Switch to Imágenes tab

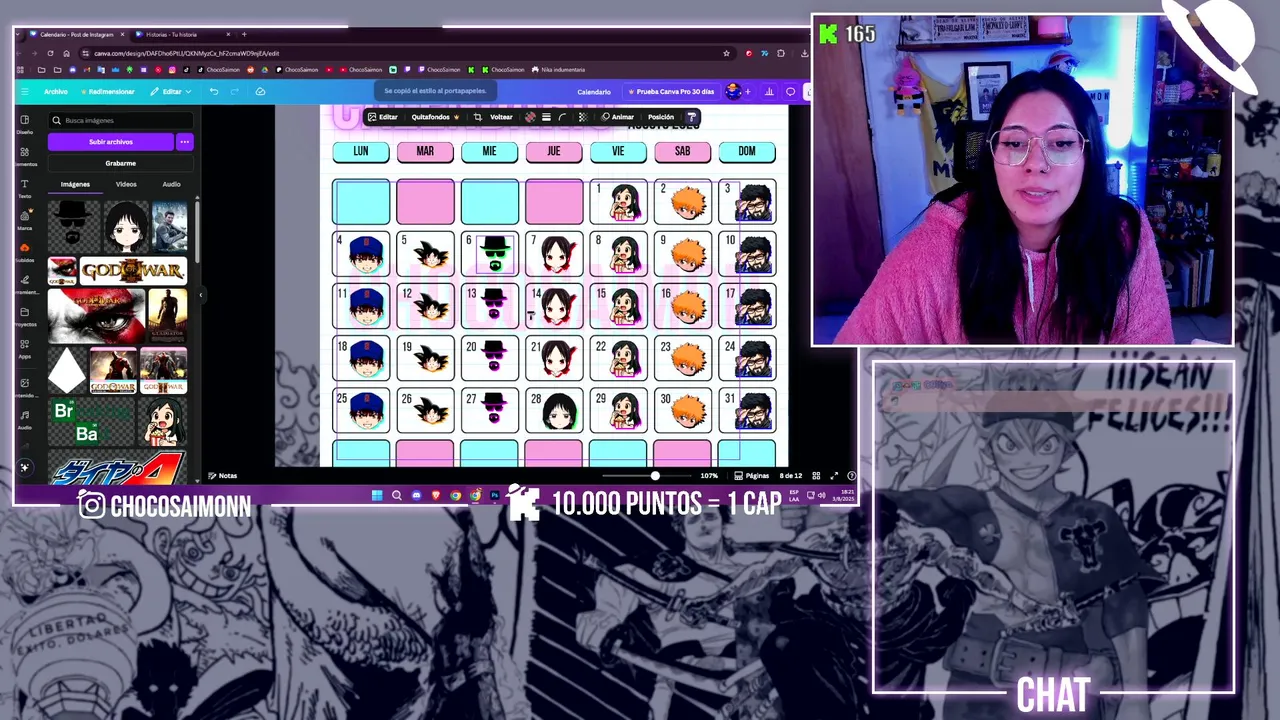tap(75, 184)
